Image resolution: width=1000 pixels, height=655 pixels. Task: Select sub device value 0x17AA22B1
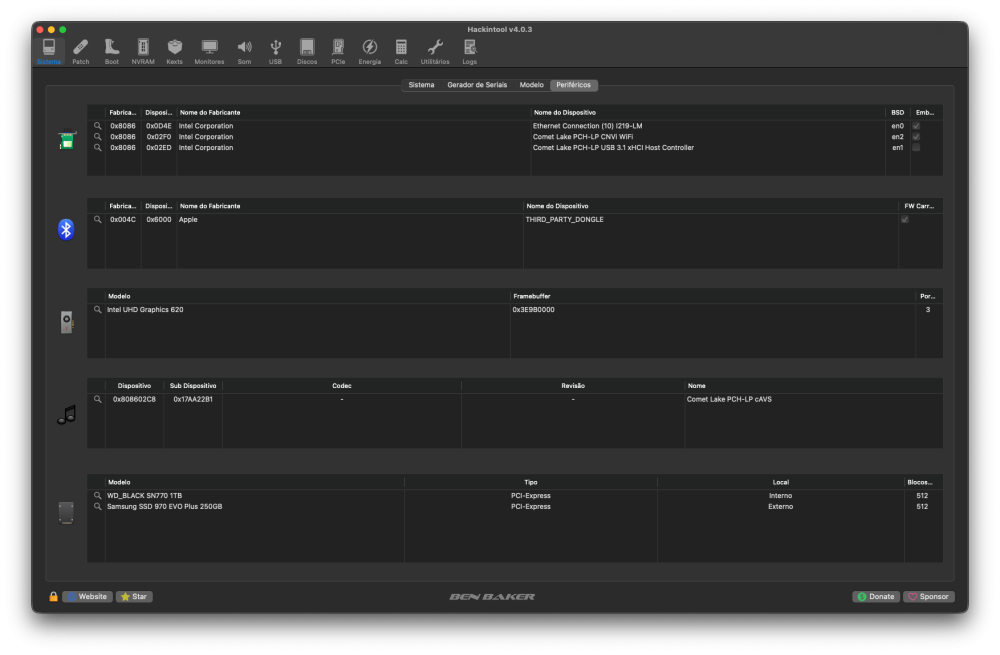coord(193,399)
